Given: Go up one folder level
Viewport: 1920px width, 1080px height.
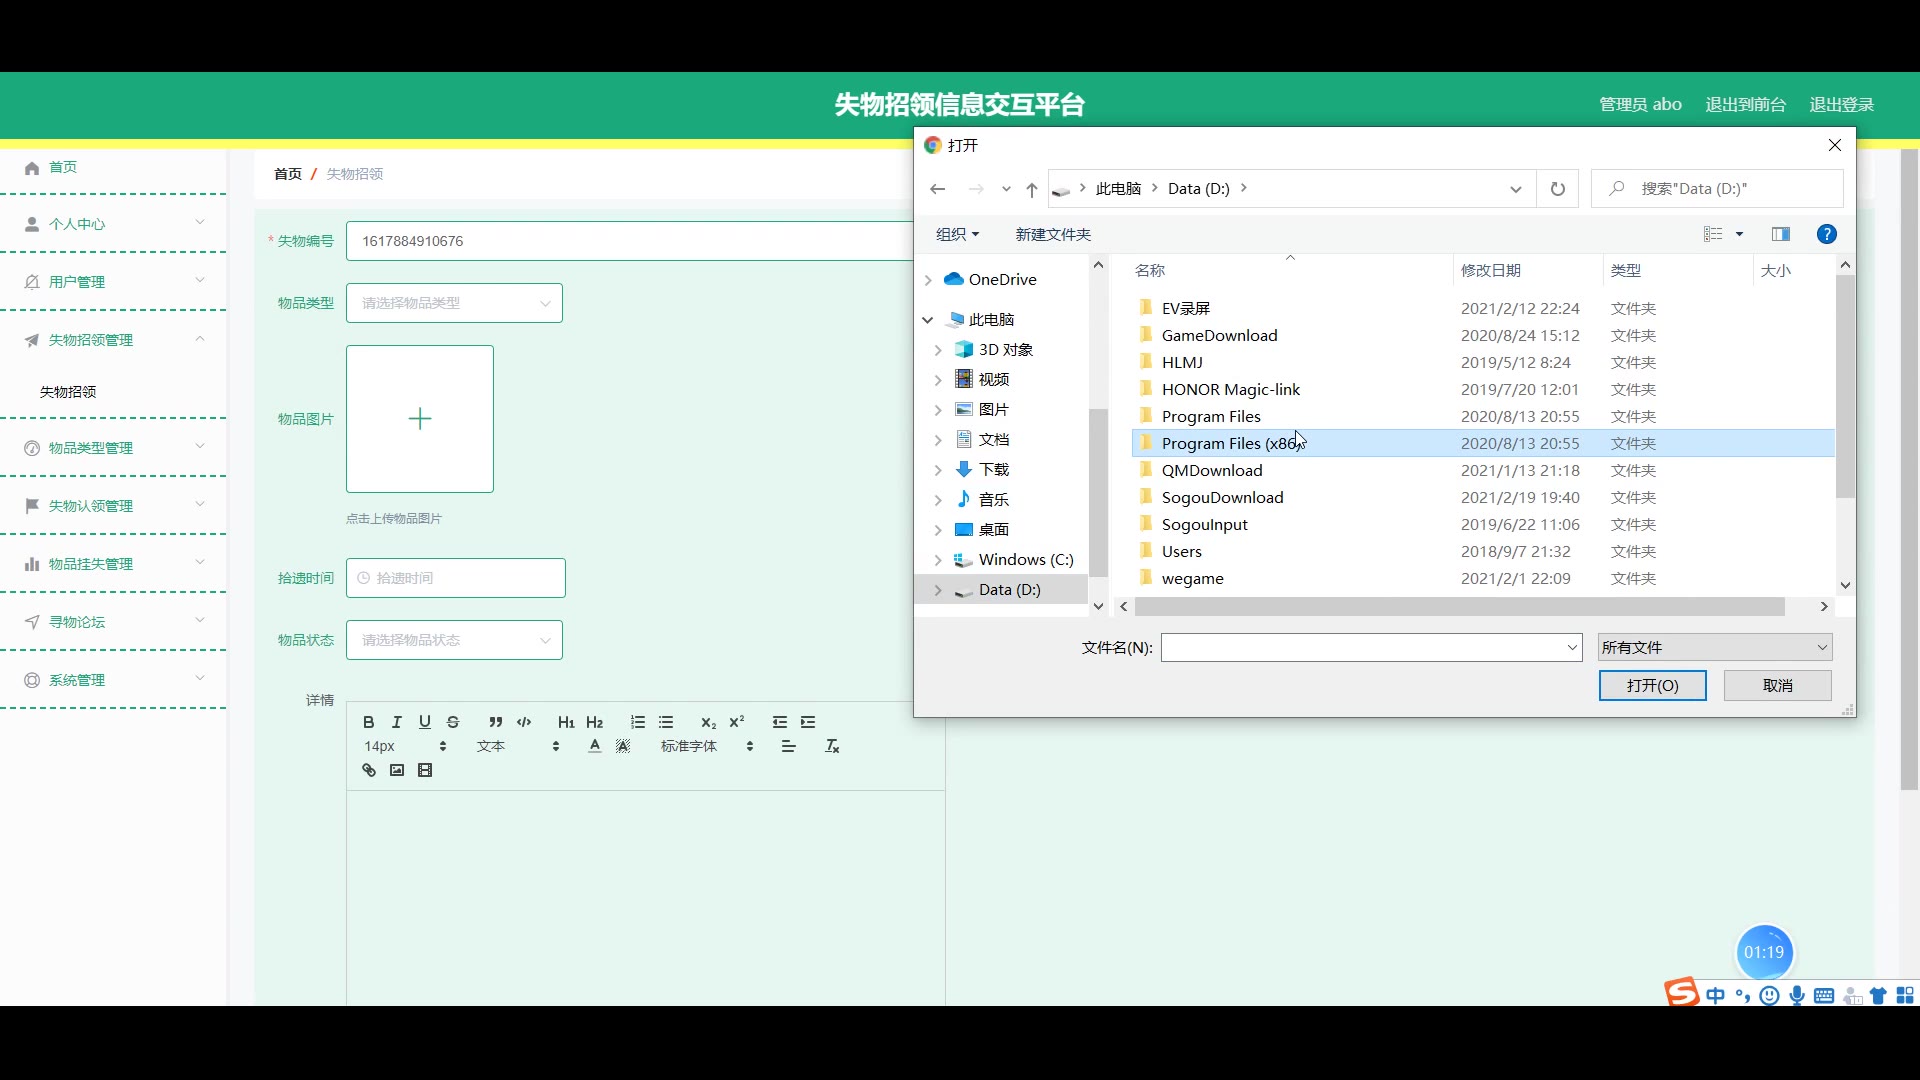Looking at the screenshot, I should click(1031, 189).
